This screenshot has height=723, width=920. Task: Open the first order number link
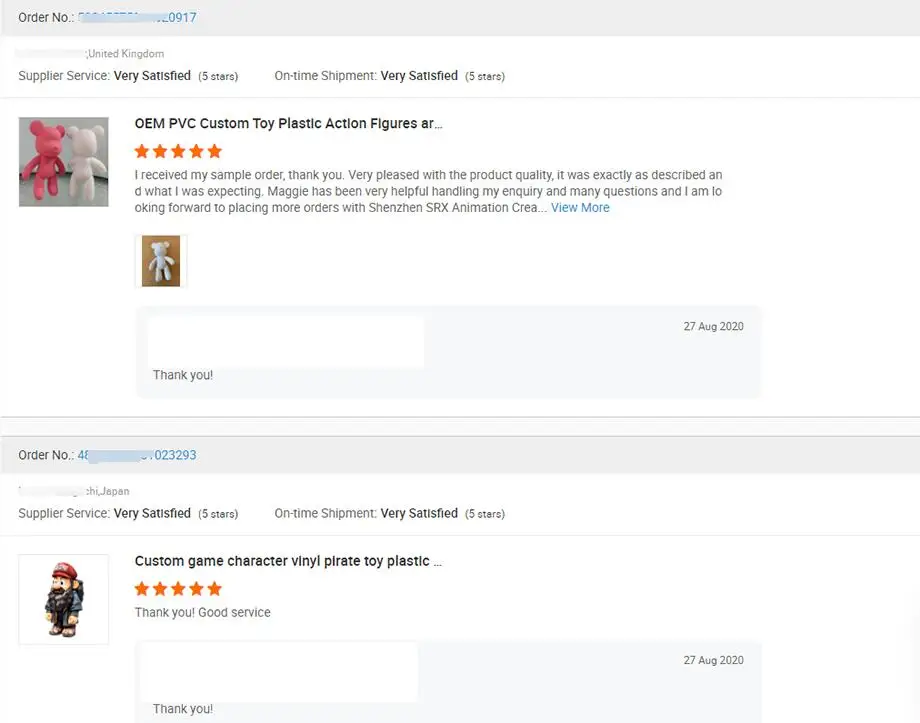137,17
